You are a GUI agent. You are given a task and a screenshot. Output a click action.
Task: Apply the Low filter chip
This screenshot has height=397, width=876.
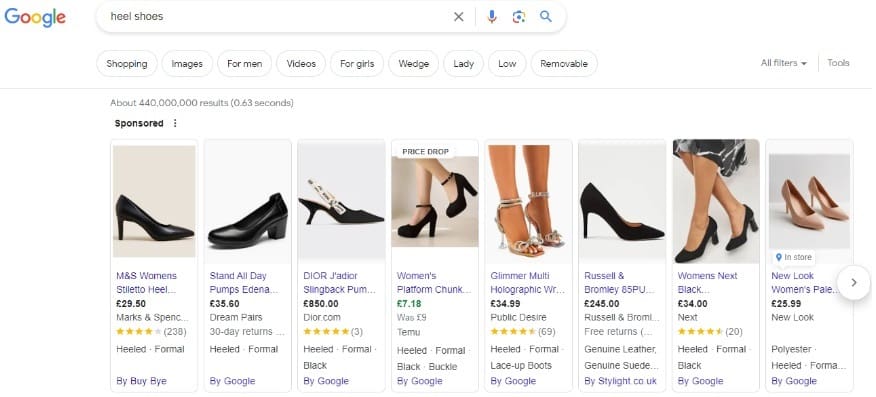tap(507, 64)
